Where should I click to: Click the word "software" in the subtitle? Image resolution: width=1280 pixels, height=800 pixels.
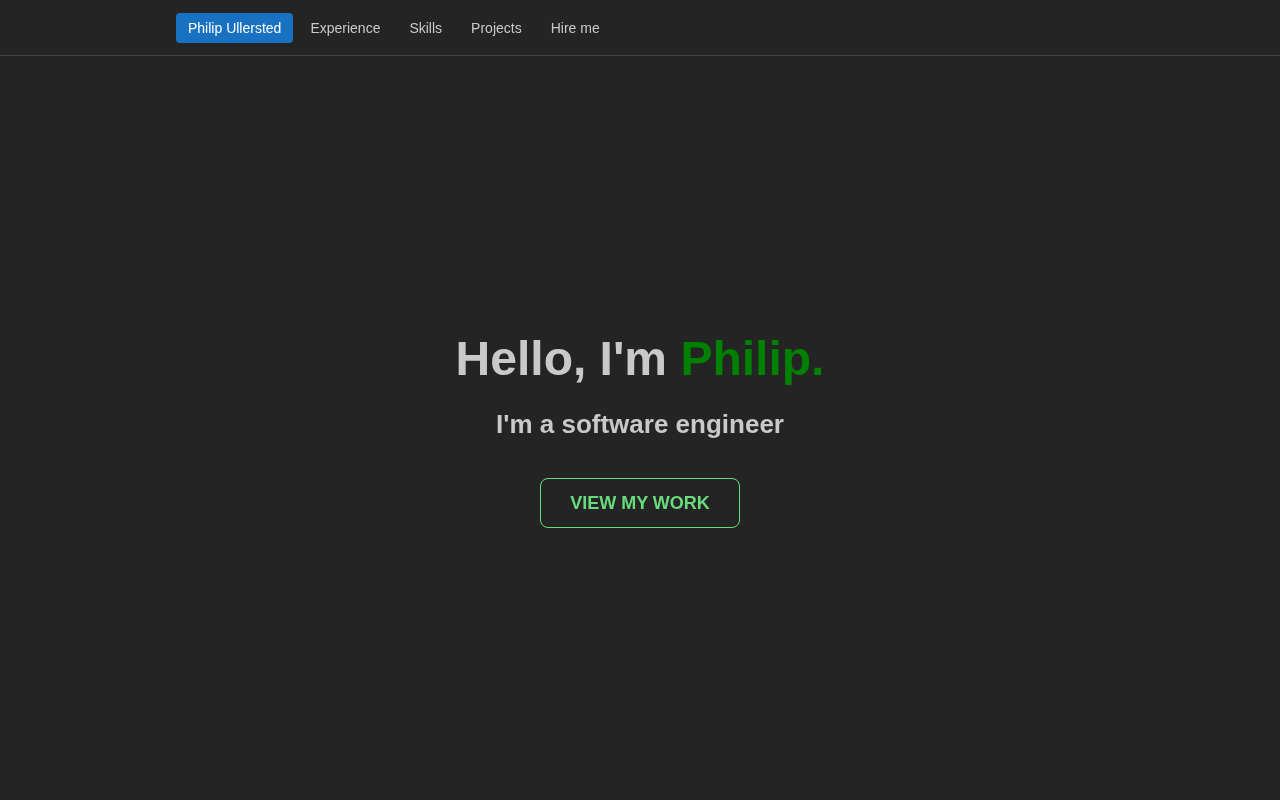click(x=615, y=424)
